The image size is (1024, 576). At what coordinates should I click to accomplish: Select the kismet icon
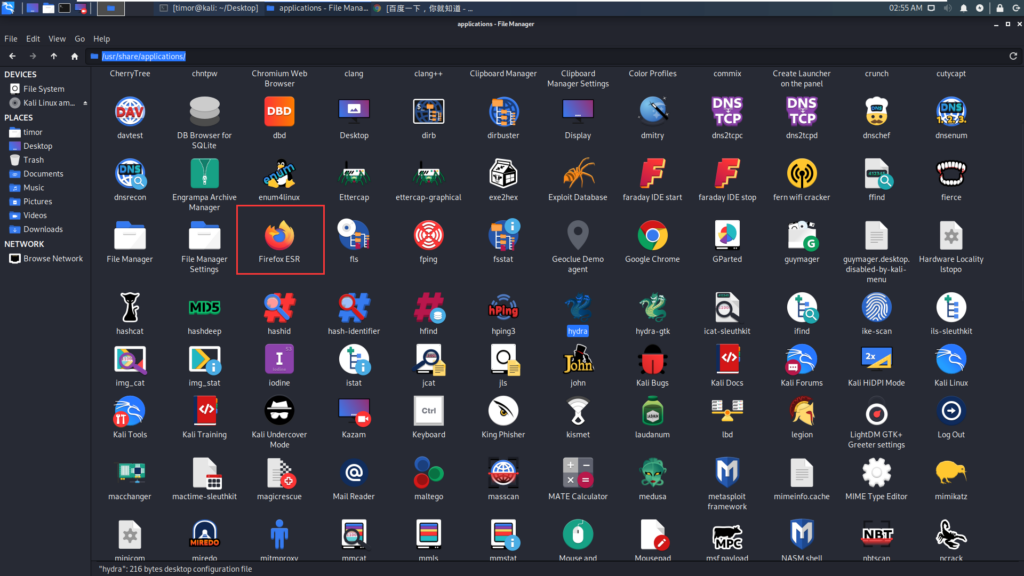click(x=577, y=411)
